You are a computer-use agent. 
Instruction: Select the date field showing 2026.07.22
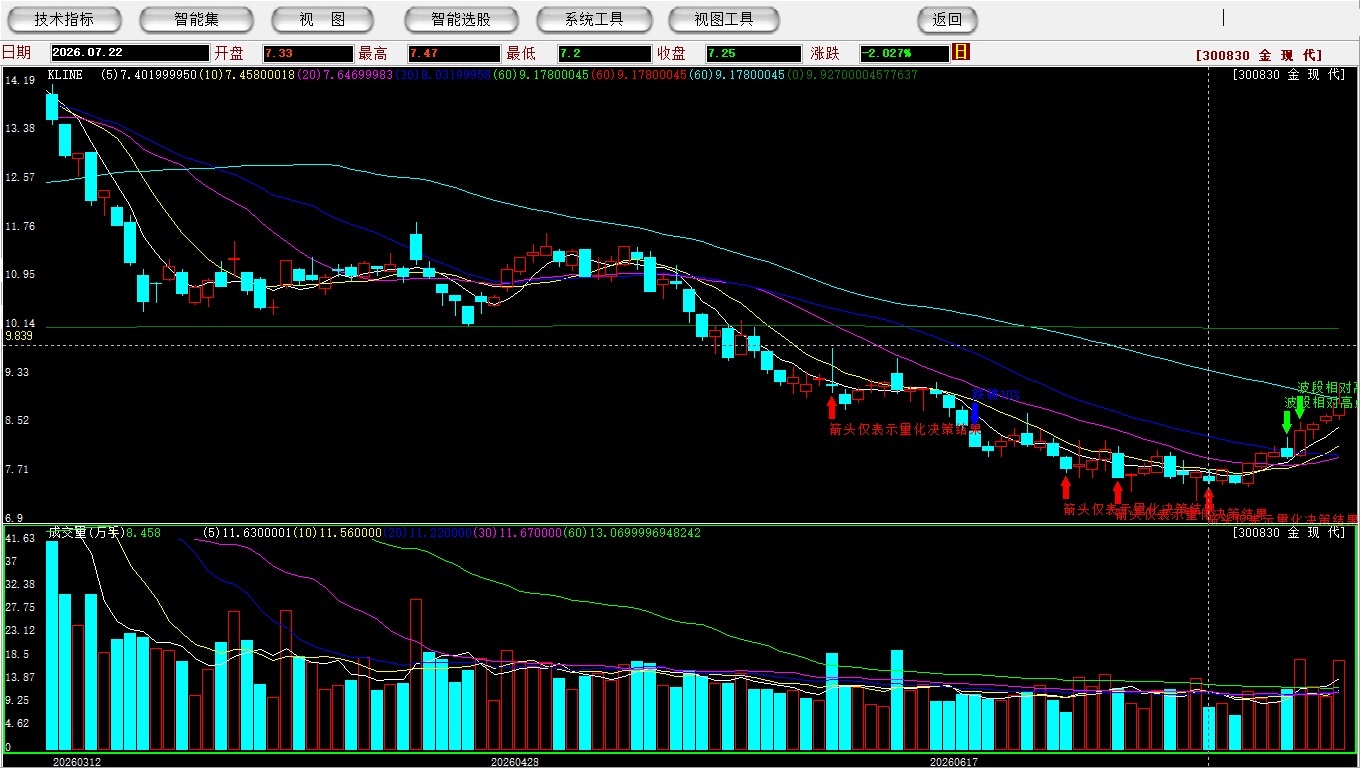[129, 53]
